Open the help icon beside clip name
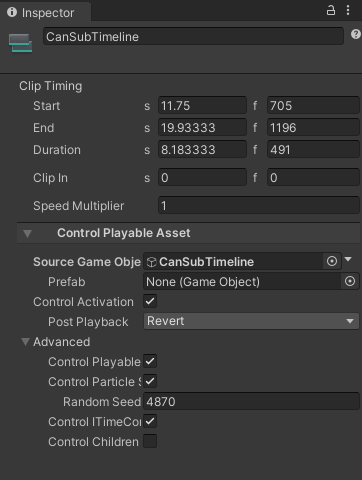 pyautogui.click(x=356, y=34)
